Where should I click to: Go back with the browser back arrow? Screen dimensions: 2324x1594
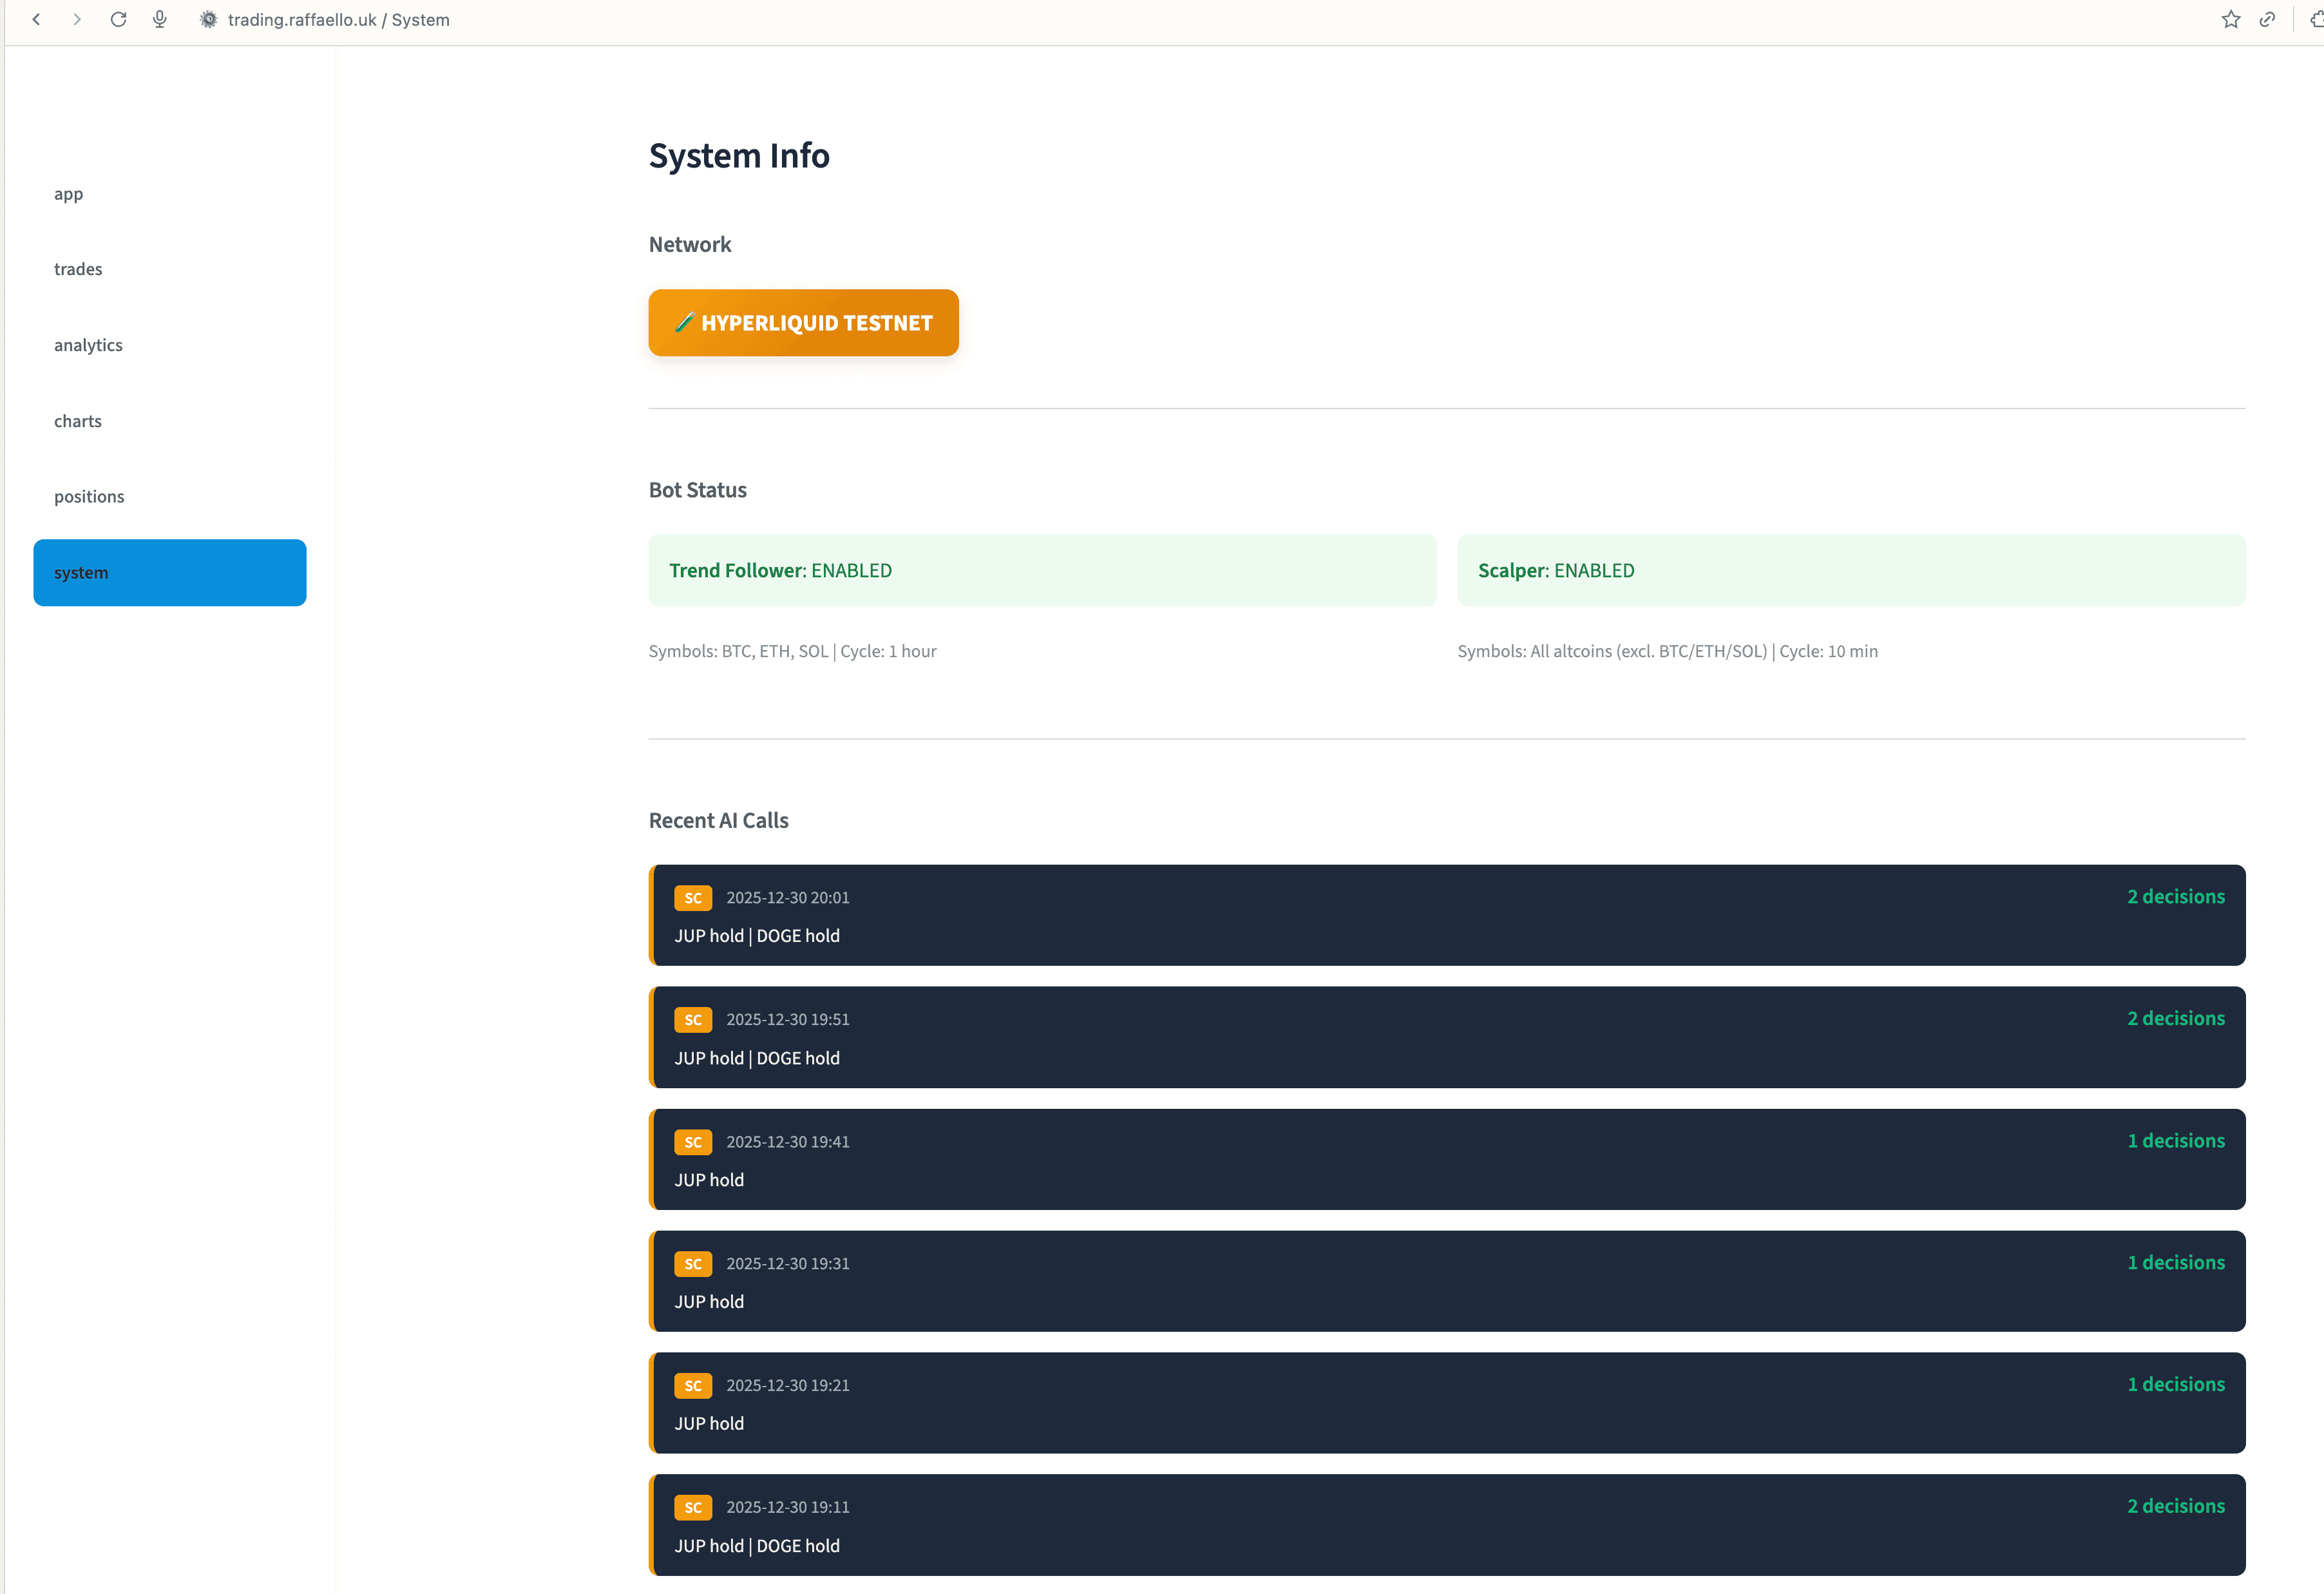[37, 19]
